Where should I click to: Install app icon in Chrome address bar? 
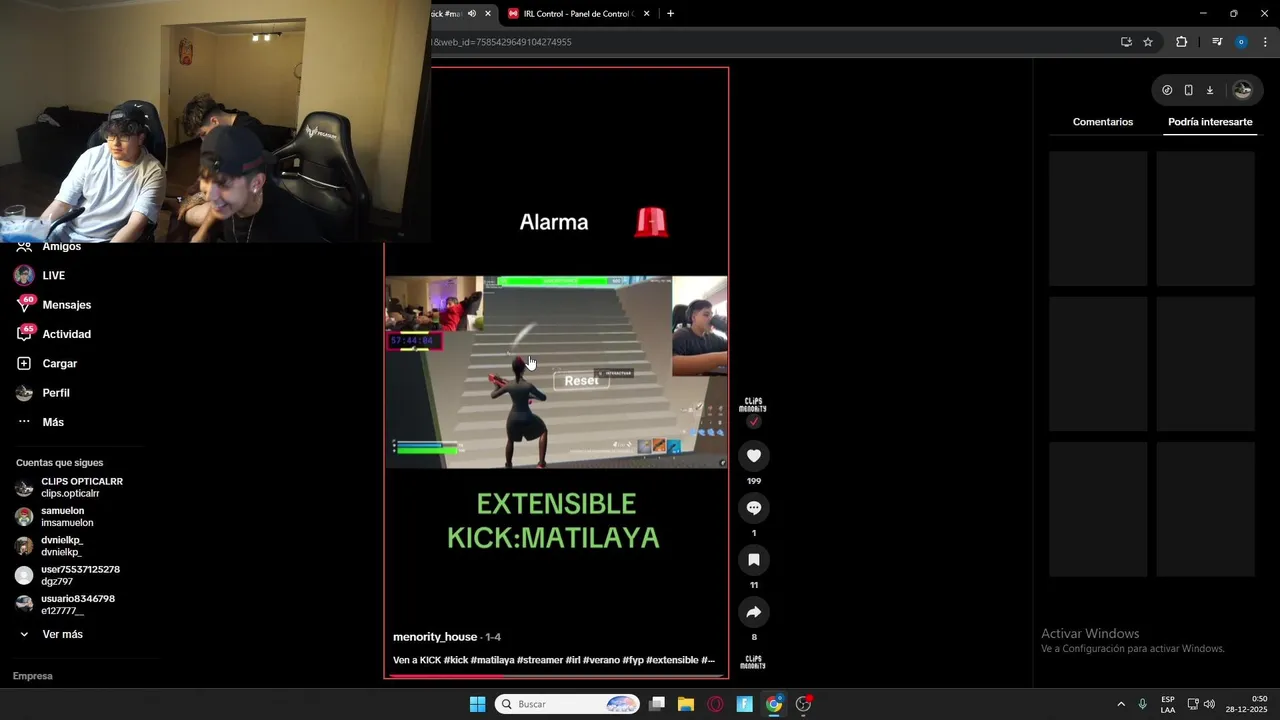point(1126,42)
